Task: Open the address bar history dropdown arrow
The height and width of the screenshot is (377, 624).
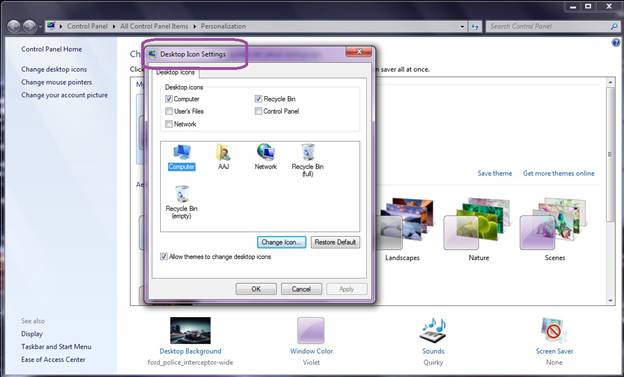Action: pos(462,27)
